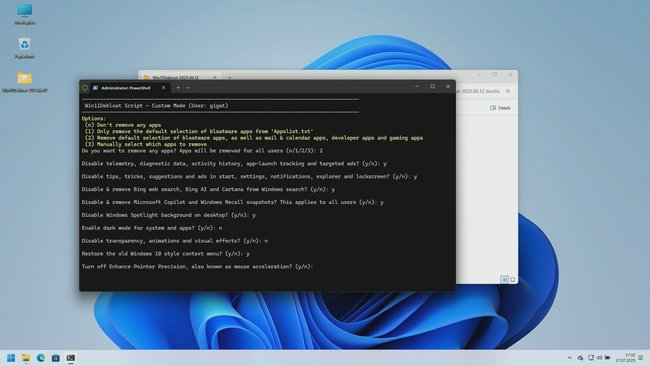Maximize the PowerShell terminal window
This screenshot has width=650, height=366.
432,87
